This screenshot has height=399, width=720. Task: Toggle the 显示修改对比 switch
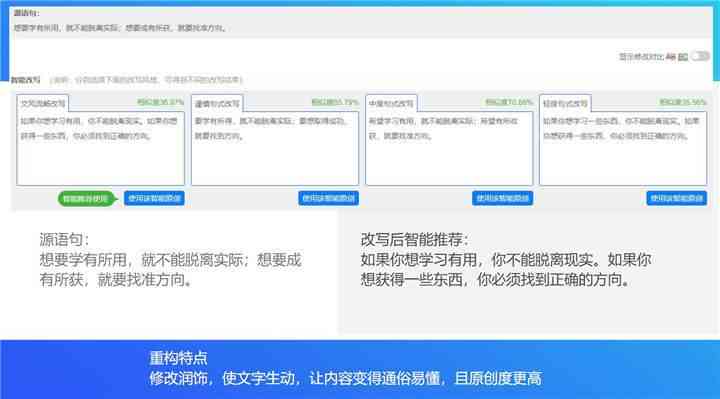click(700, 56)
